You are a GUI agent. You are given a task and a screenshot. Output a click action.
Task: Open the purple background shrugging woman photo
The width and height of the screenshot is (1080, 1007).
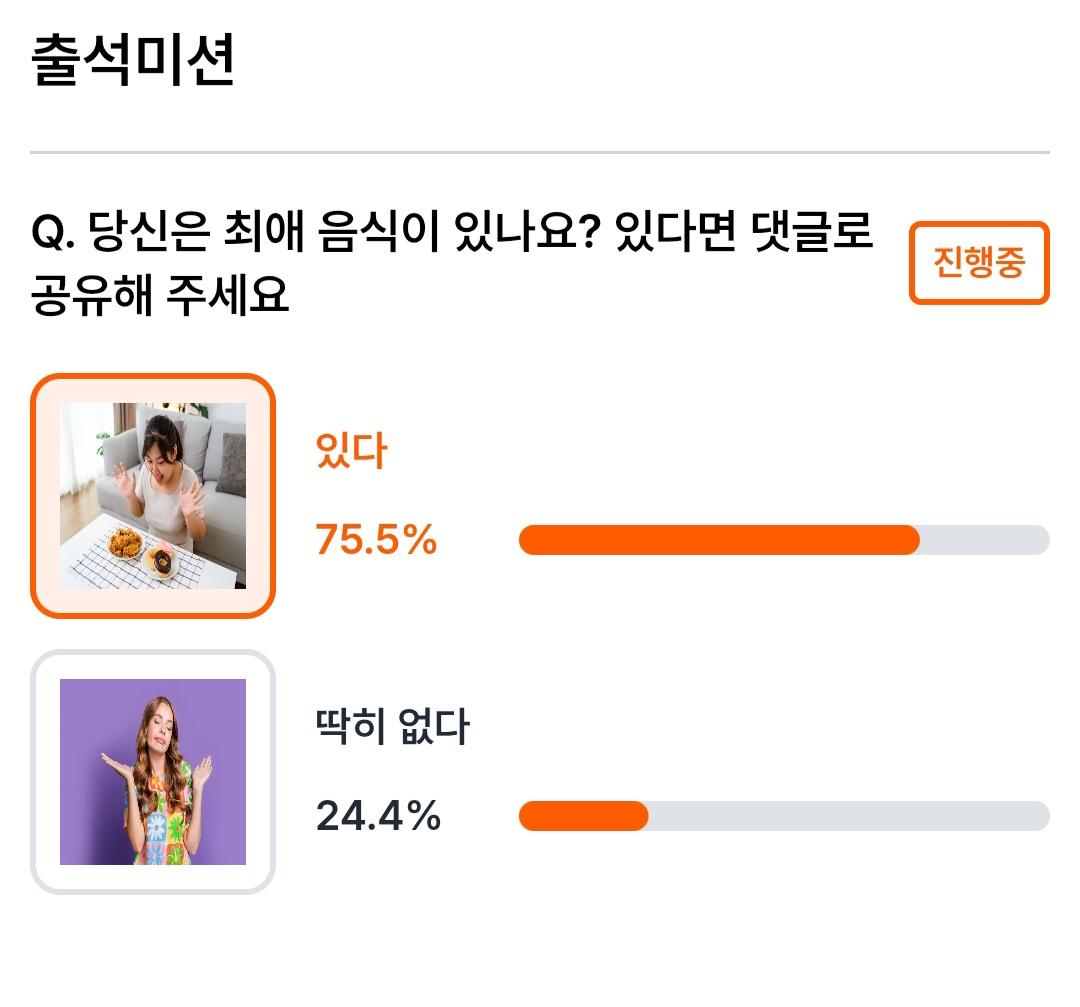[x=153, y=771]
